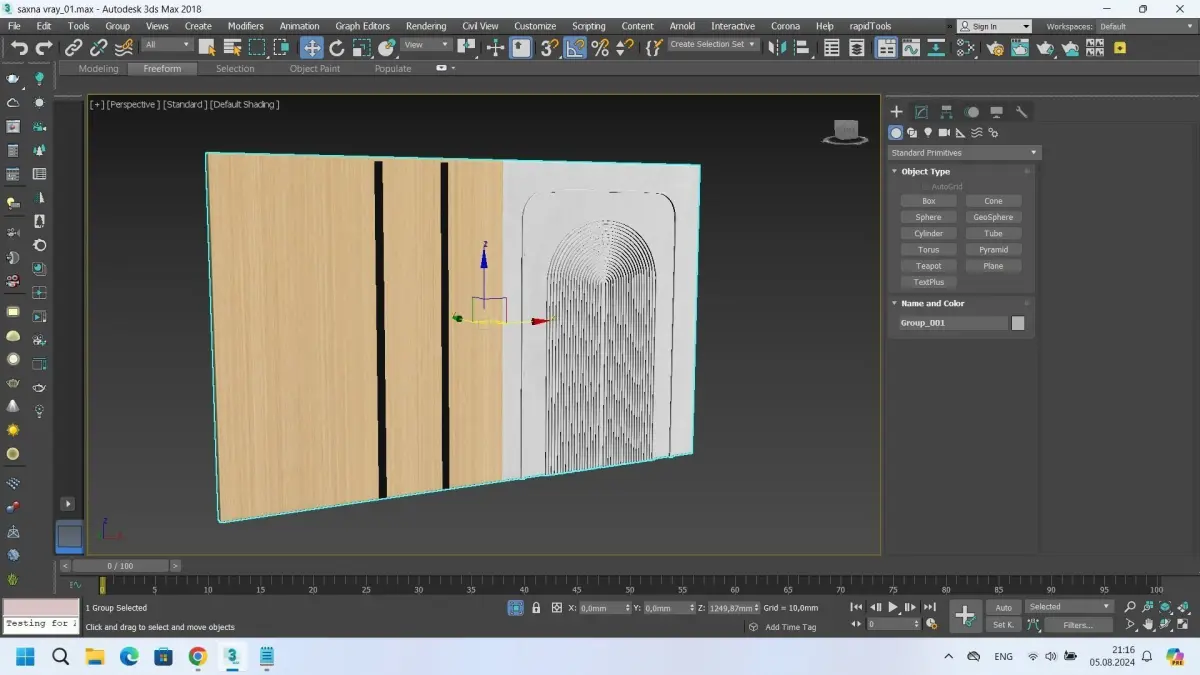Open Render Setup teapot icon
Screen dimensions: 1200x675
(x=995, y=47)
